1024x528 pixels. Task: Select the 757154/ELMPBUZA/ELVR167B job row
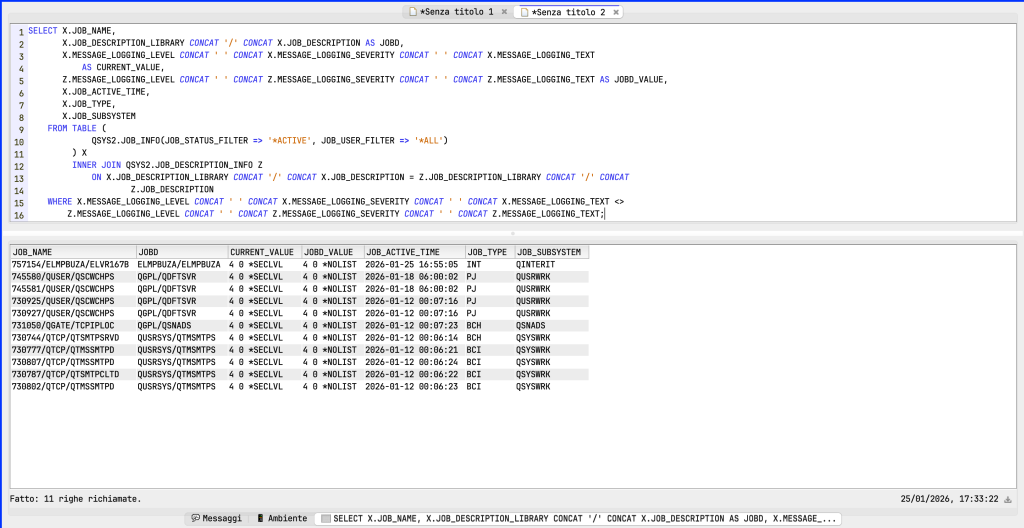tap(70, 264)
